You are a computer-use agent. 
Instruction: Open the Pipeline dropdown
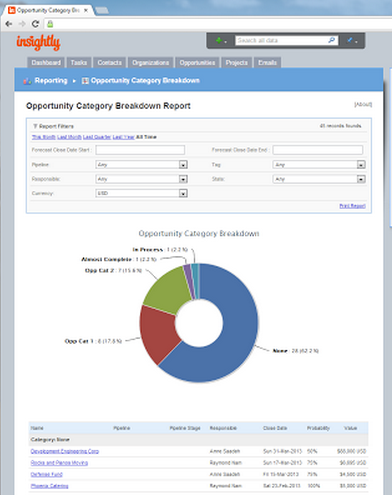(x=141, y=165)
